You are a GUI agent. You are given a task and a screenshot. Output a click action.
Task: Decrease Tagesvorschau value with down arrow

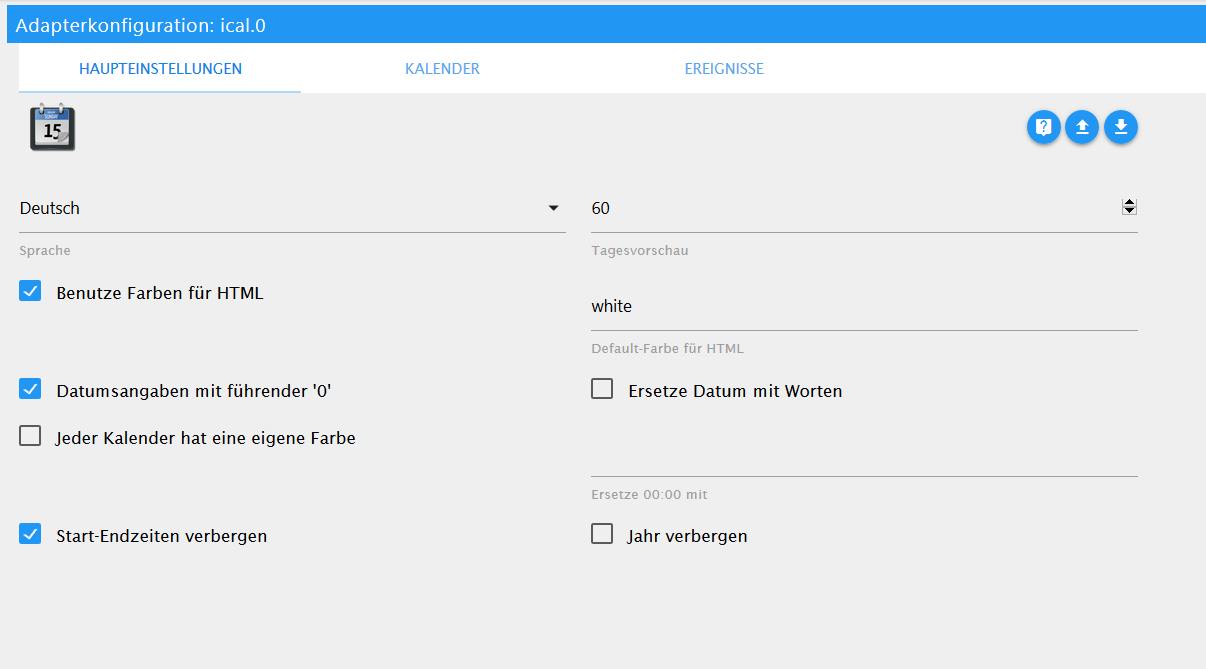click(x=1130, y=212)
